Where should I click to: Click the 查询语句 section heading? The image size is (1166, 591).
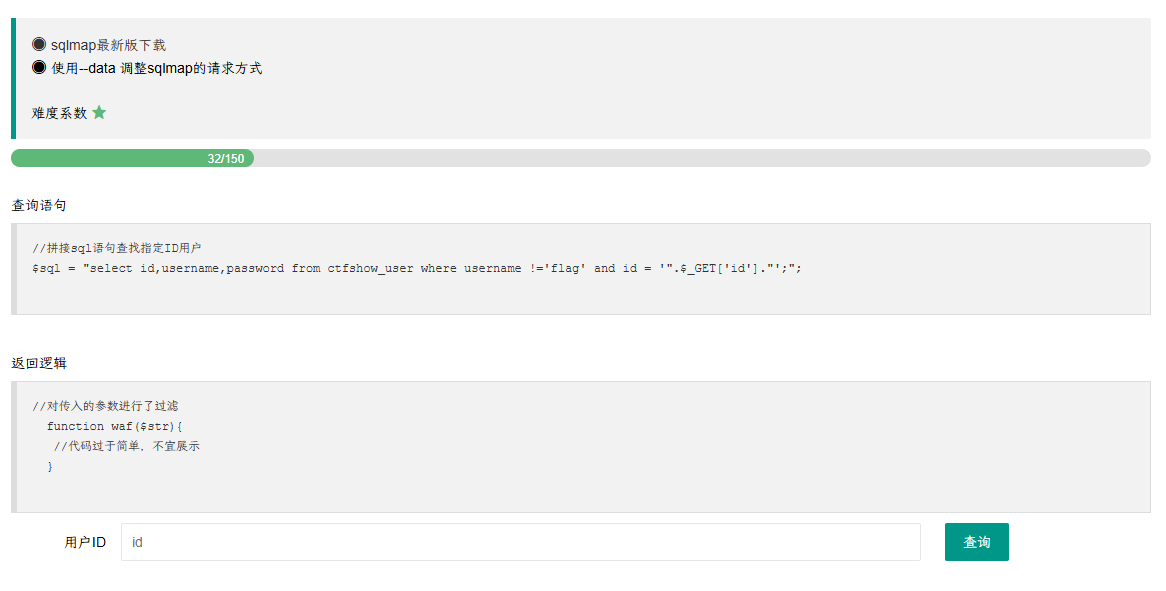tap(39, 205)
